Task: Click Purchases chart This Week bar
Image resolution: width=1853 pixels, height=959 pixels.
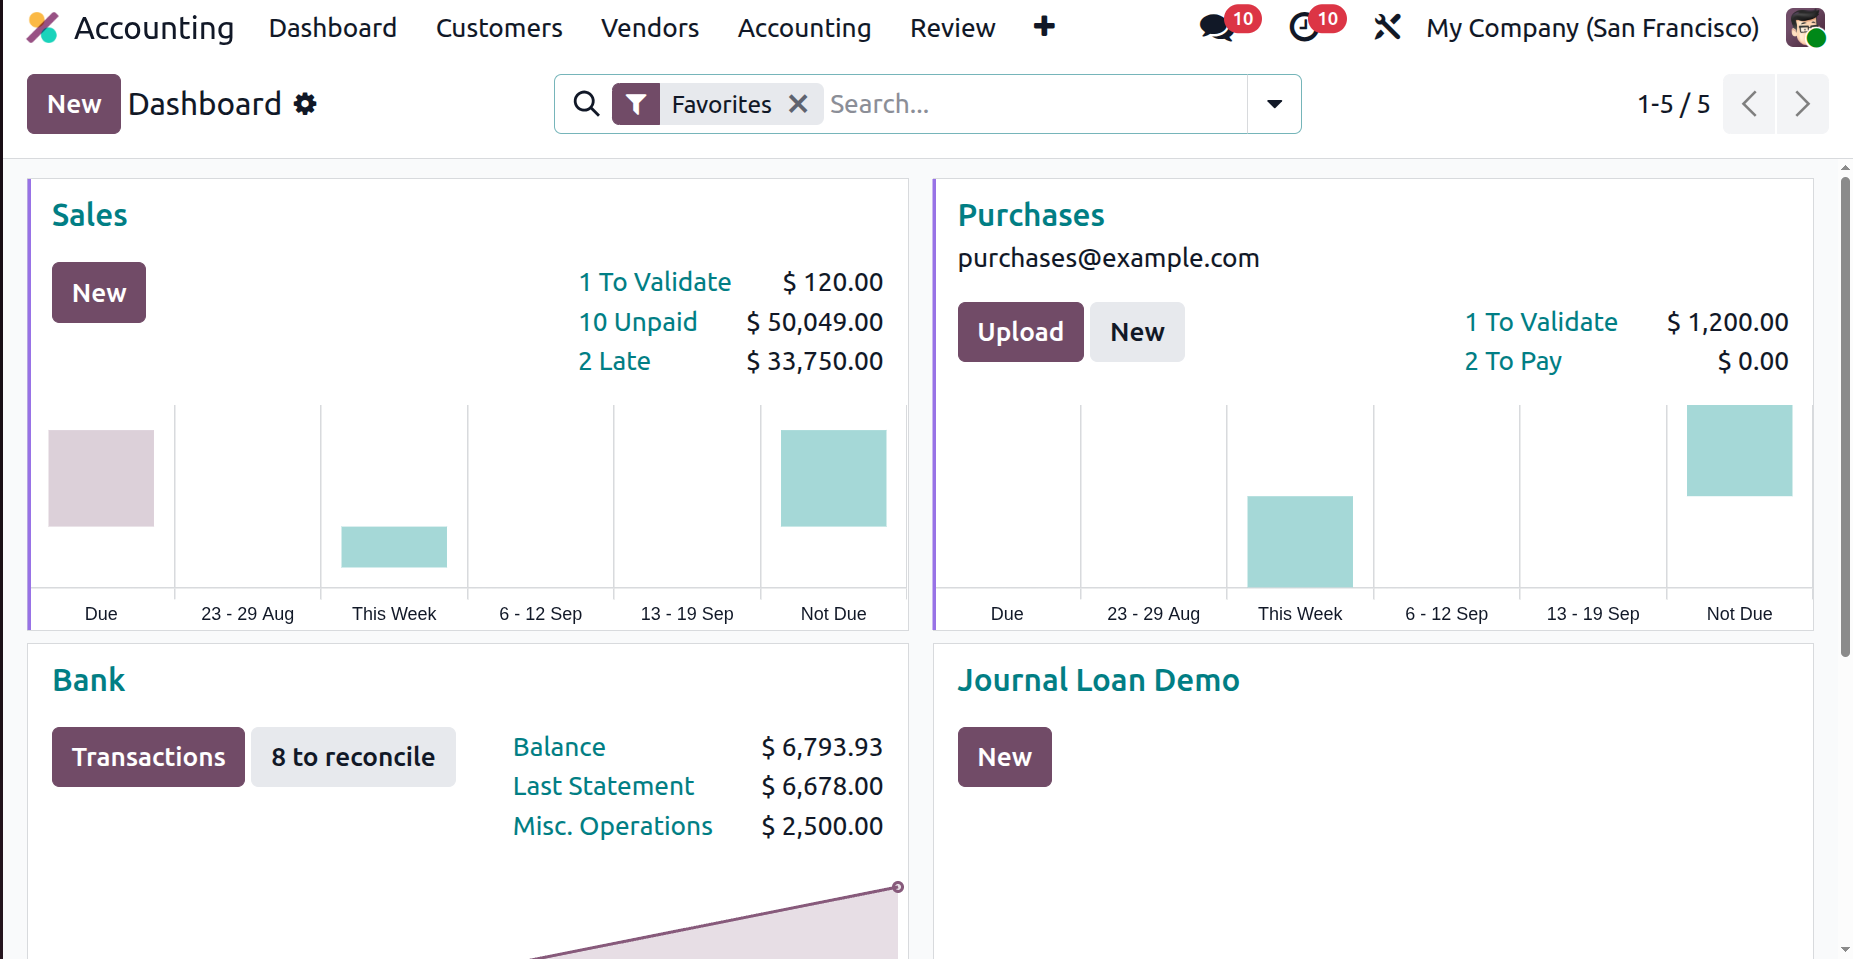Action: (1300, 542)
